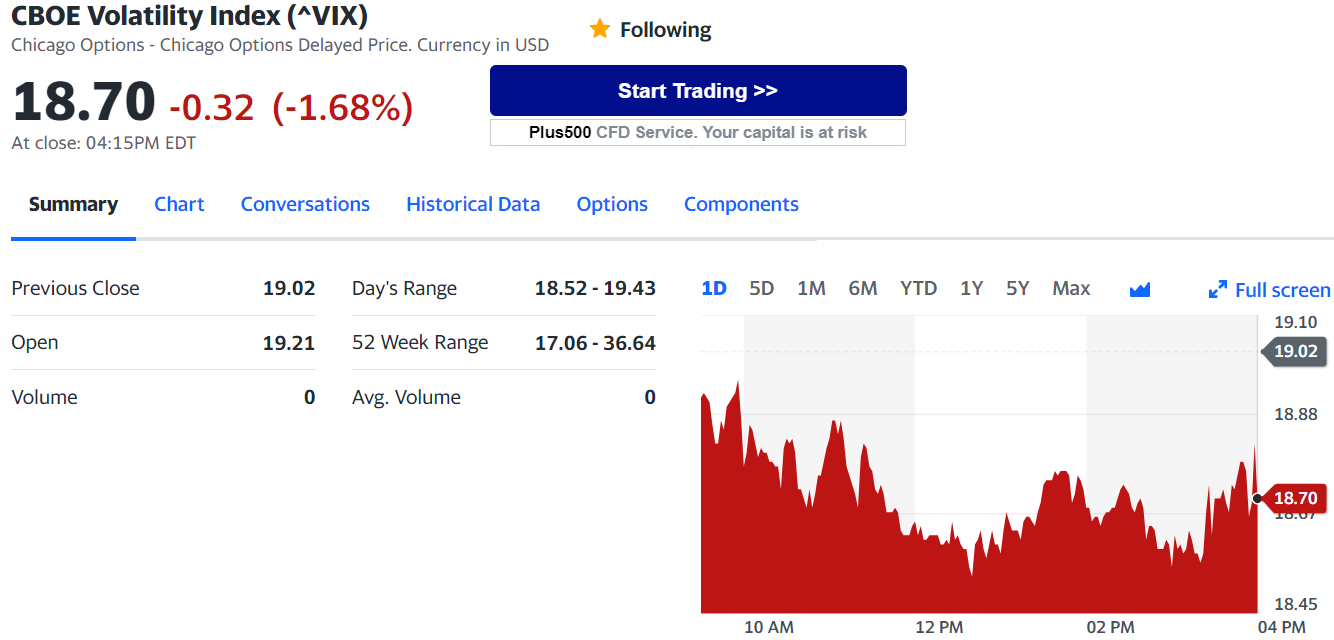This screenshot has width=1334, height=640.
Task: Open the Full screen chart link
Action: pyautogui.click(x=1283, y=290)
